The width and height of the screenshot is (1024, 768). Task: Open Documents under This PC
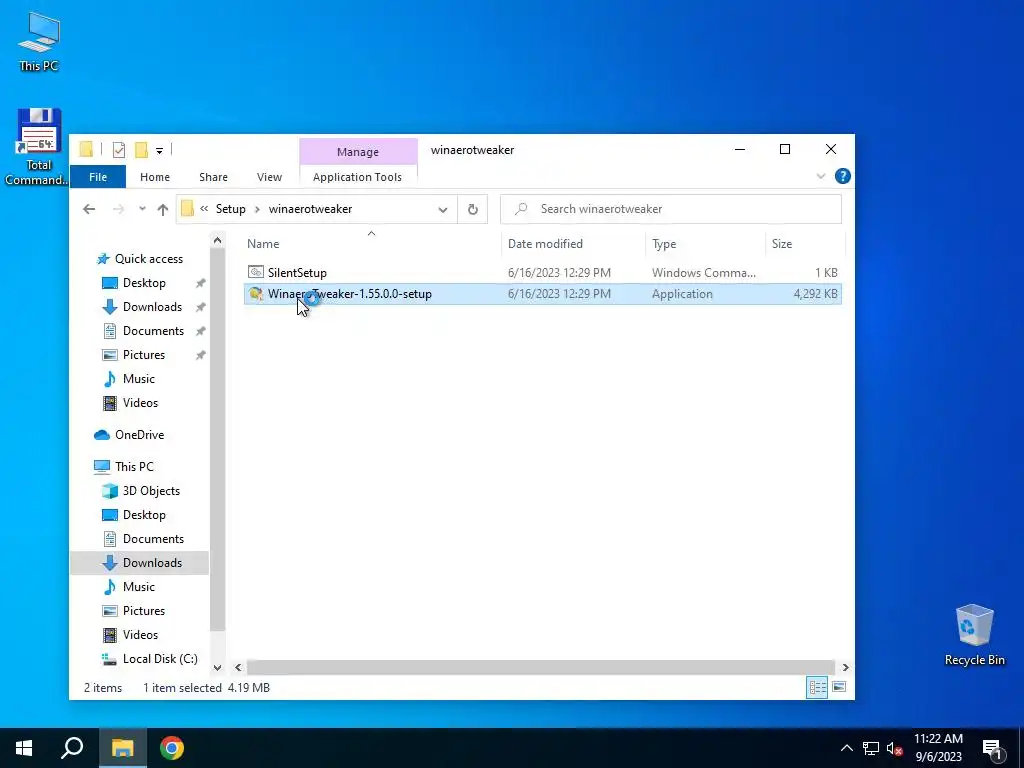click(x=153, y=539)
